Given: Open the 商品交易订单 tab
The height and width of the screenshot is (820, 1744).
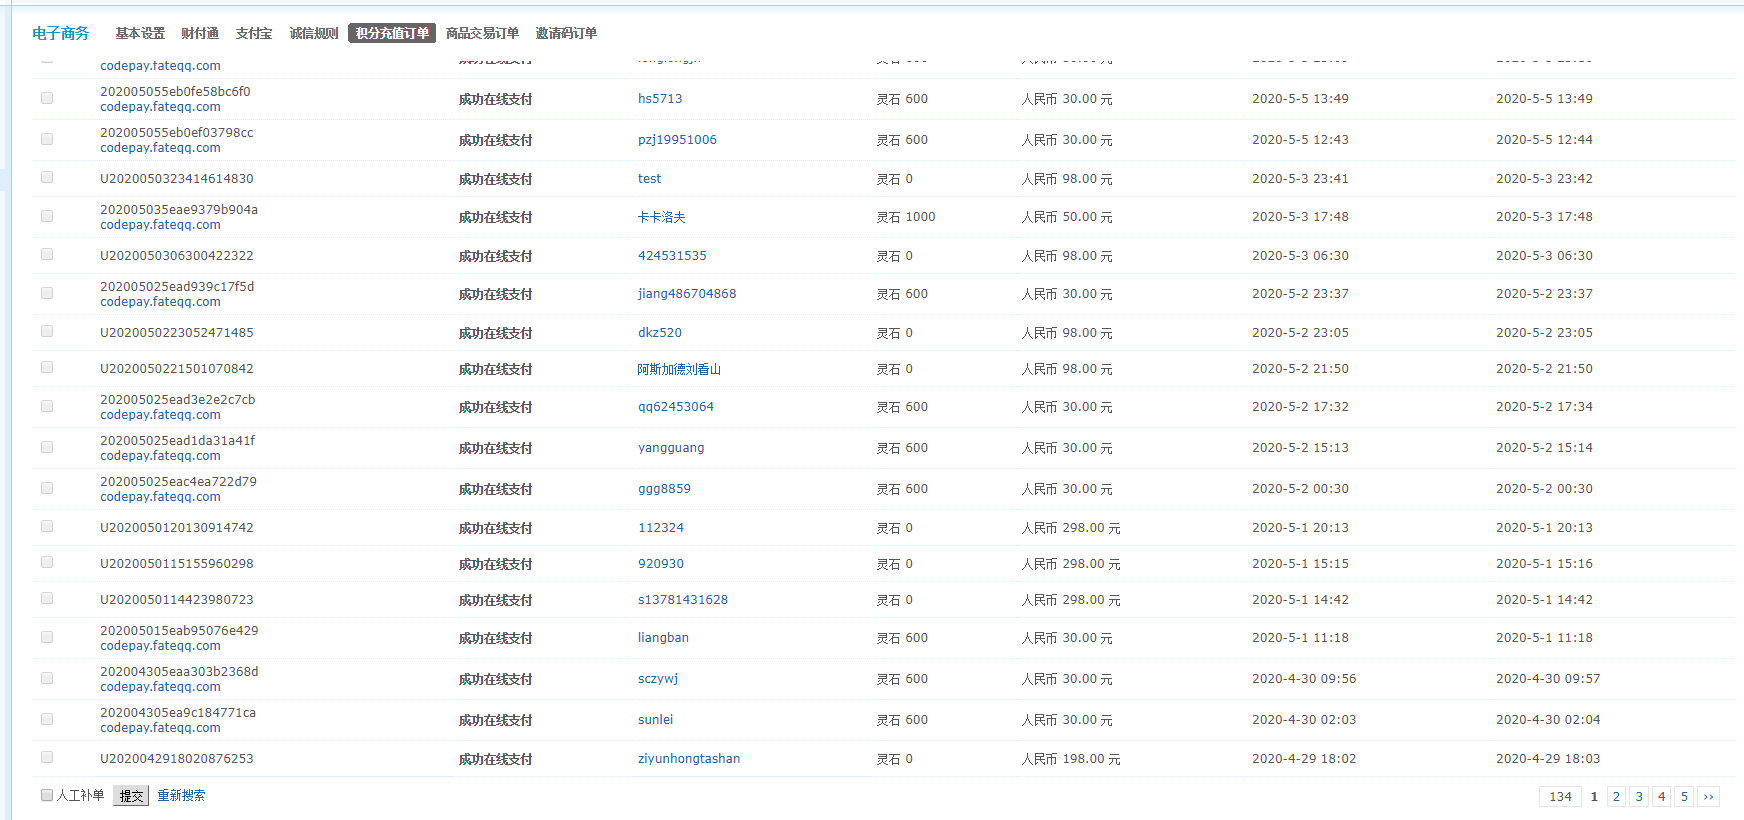Looking at the screenshot, I should pyautogui.click(x=482, y=33).
